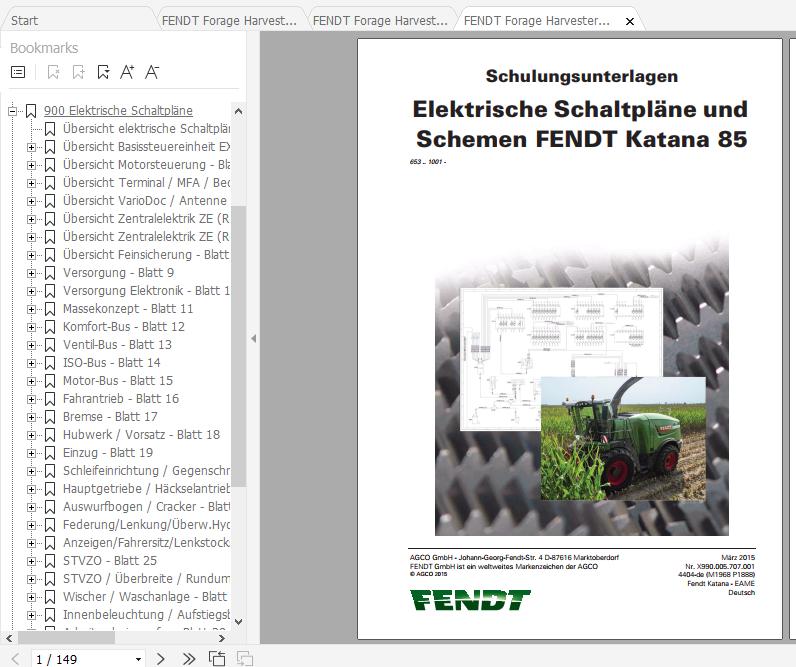Expand the Massekonzept - Blatt 11 node
The height and width of the screenshot is (667, 796).
31,309
